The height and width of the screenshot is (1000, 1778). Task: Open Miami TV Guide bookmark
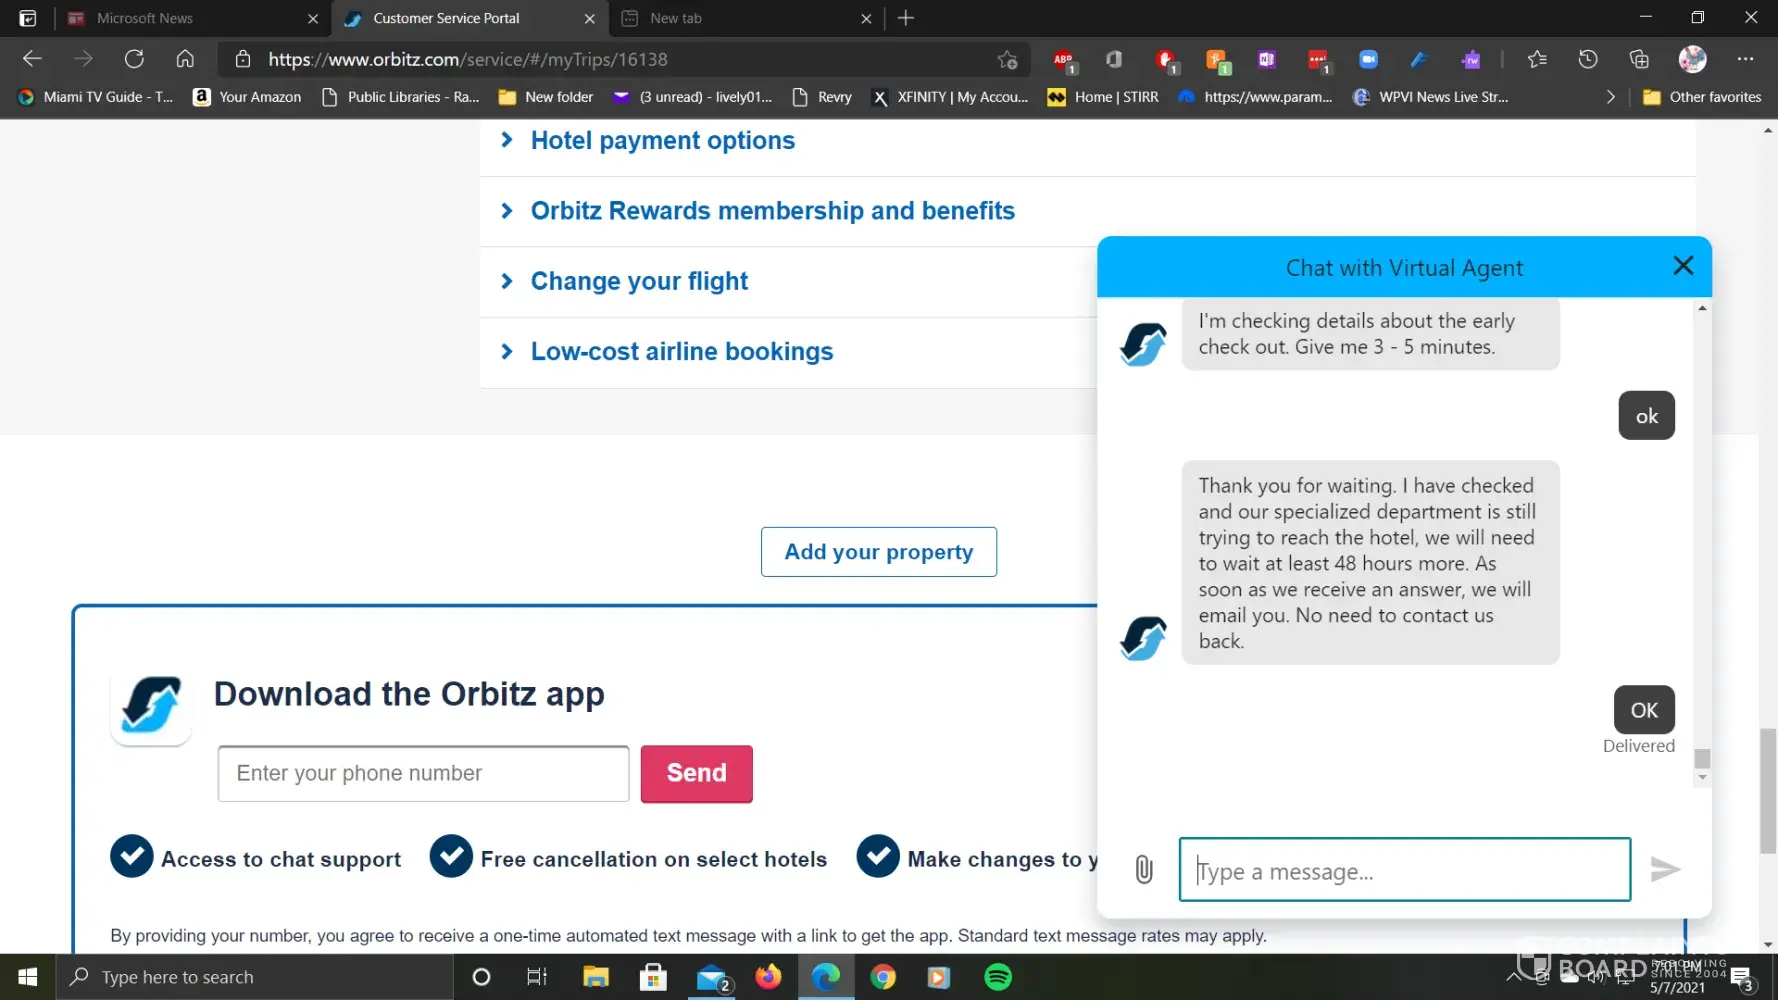pos(95,97)
